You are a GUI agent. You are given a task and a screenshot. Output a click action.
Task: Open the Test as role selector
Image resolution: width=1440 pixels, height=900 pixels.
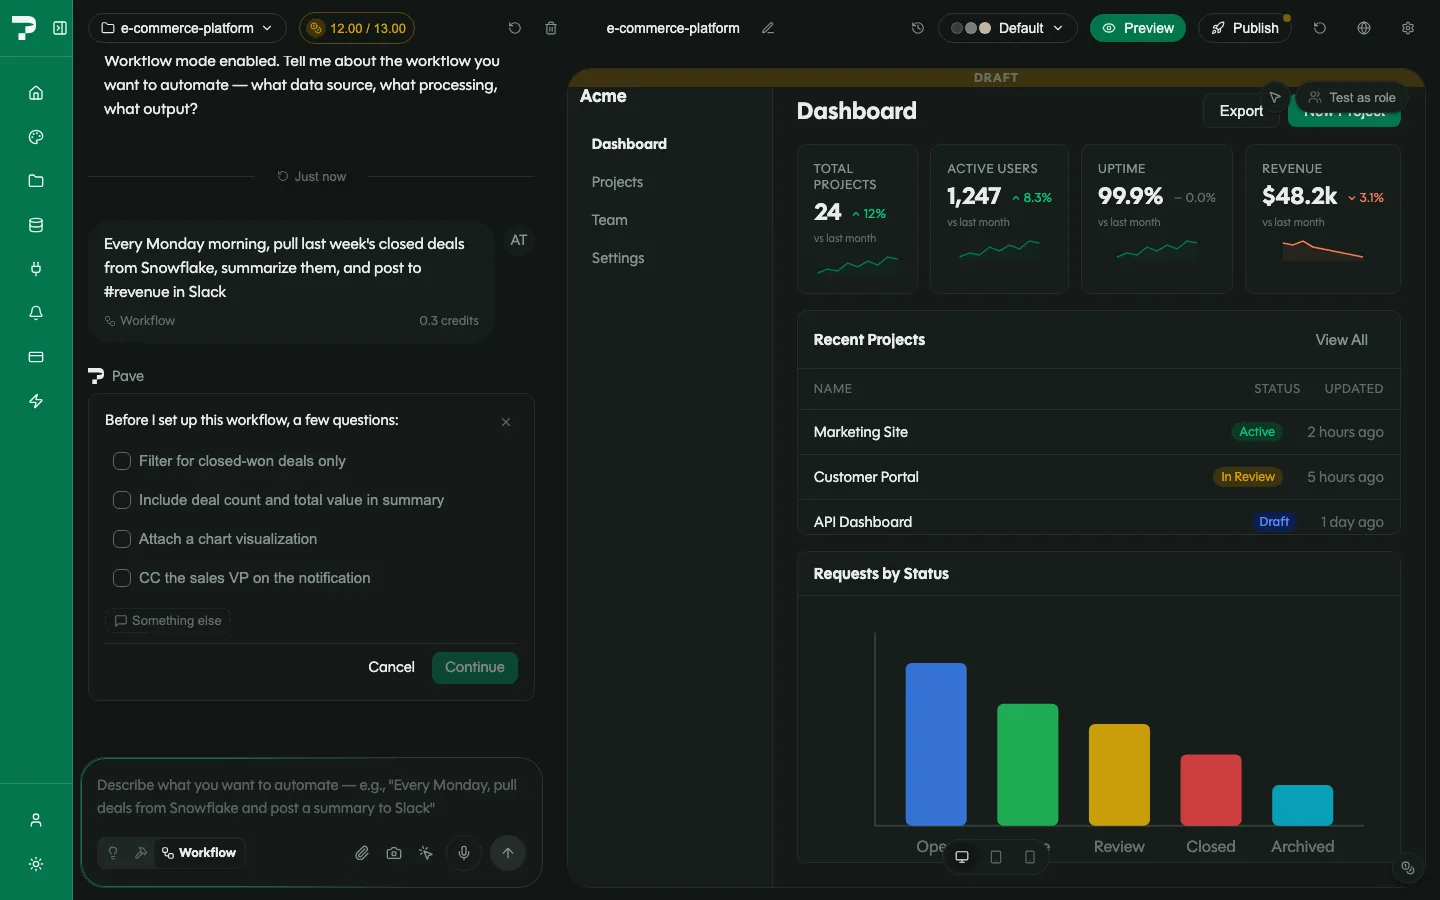(x=1352, y=97)
